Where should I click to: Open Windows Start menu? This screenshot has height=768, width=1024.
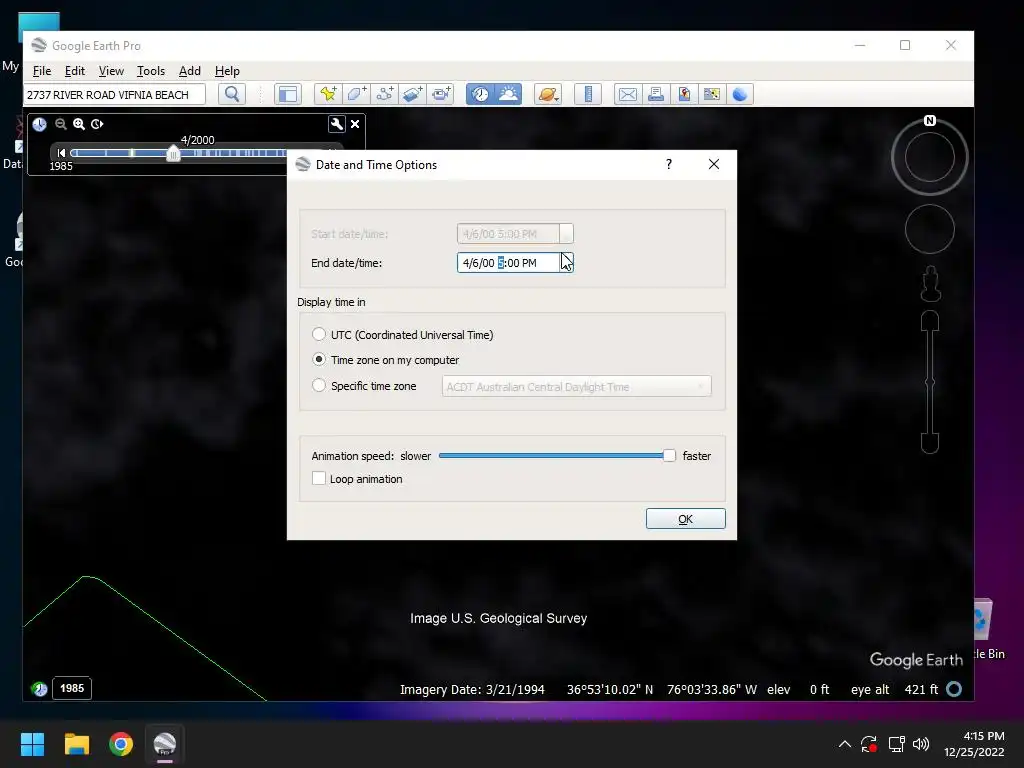click(x=32, y=744)
